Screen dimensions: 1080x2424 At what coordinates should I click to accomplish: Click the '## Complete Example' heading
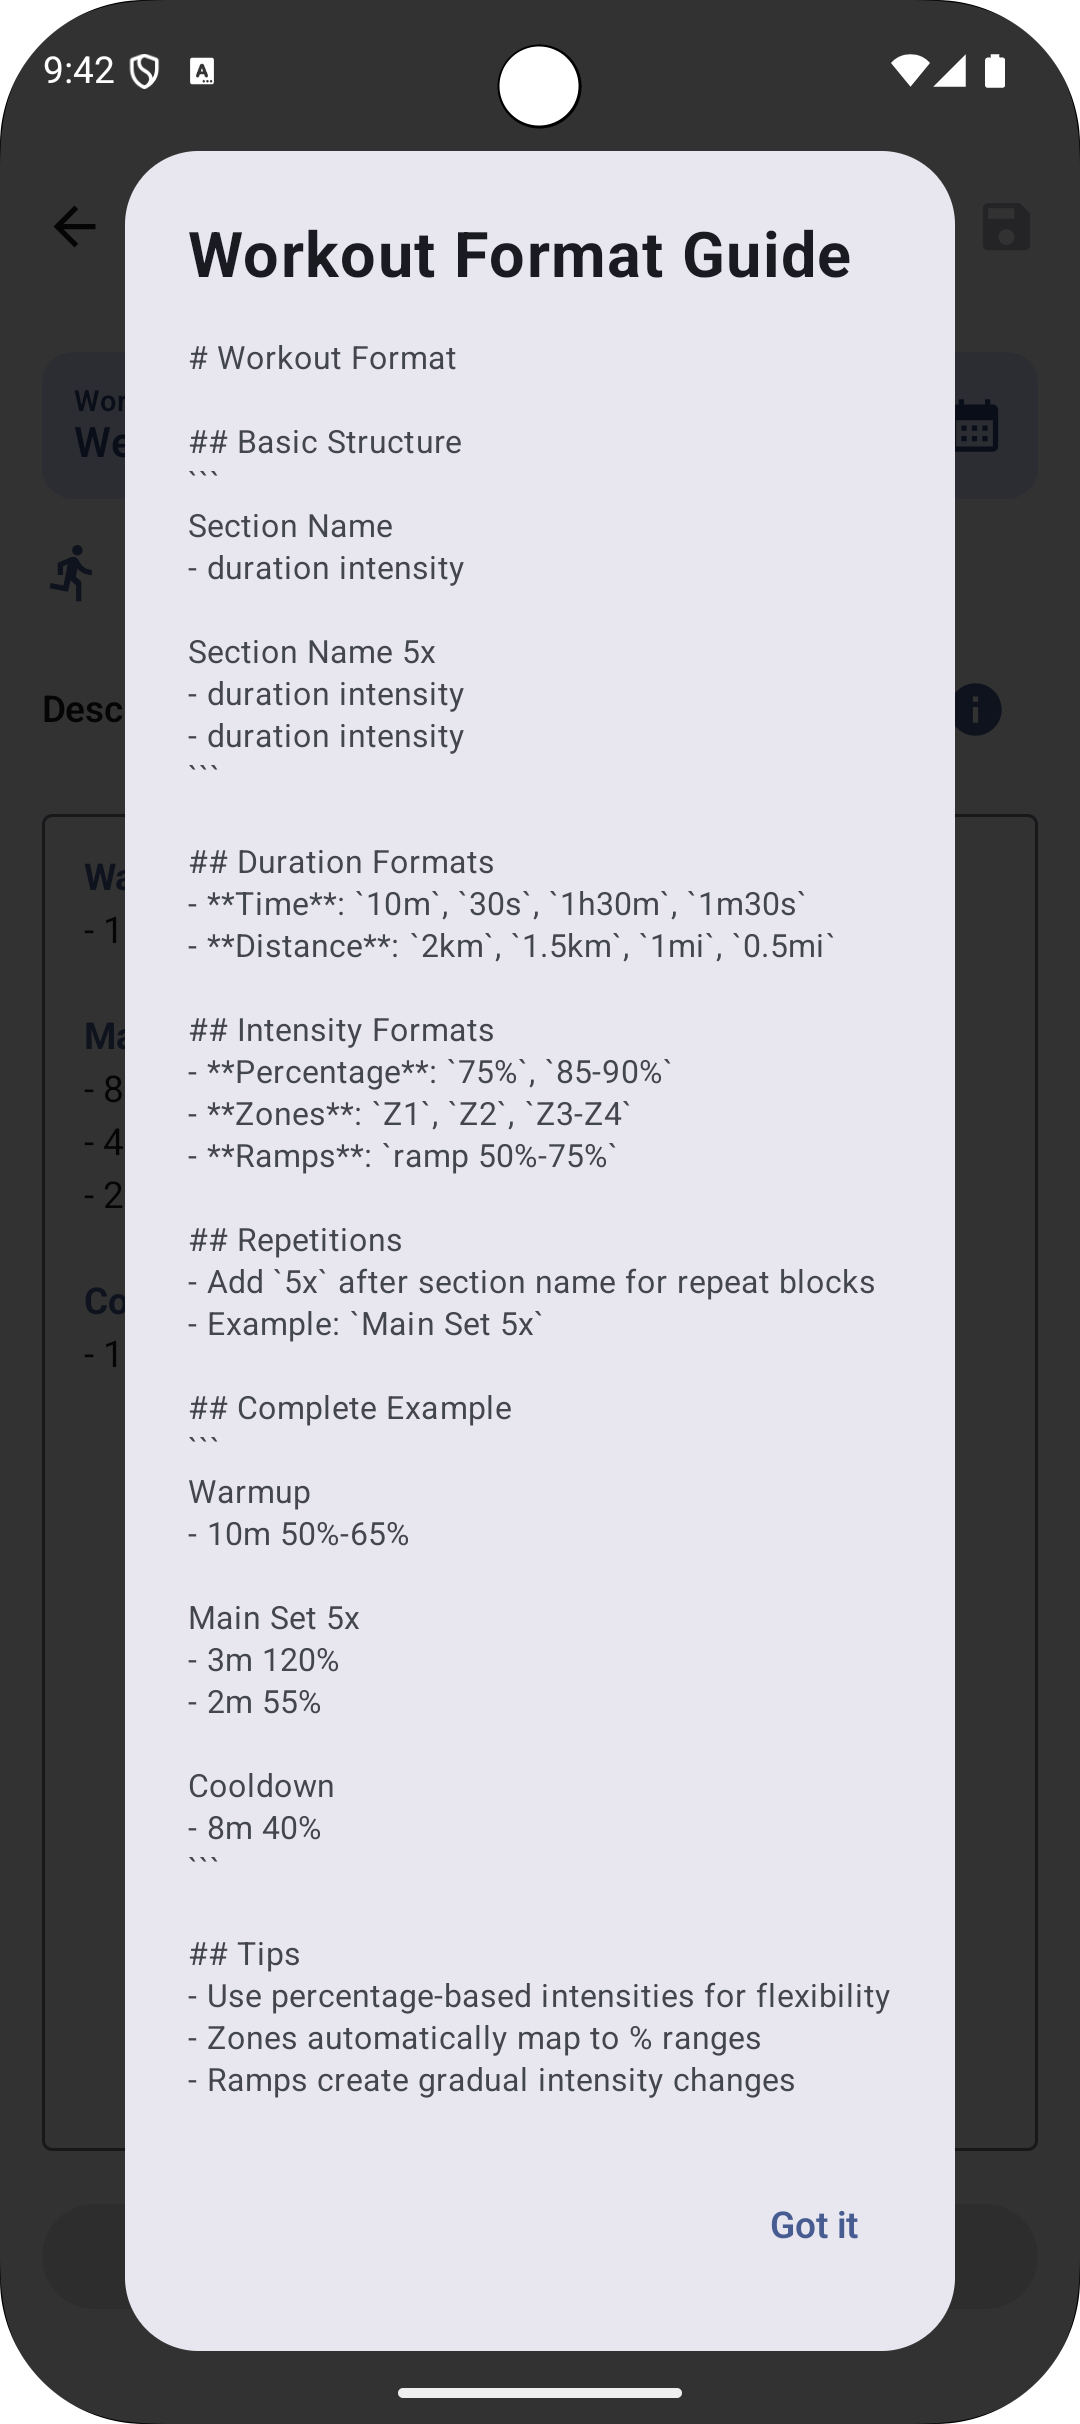coord(350,1408)
